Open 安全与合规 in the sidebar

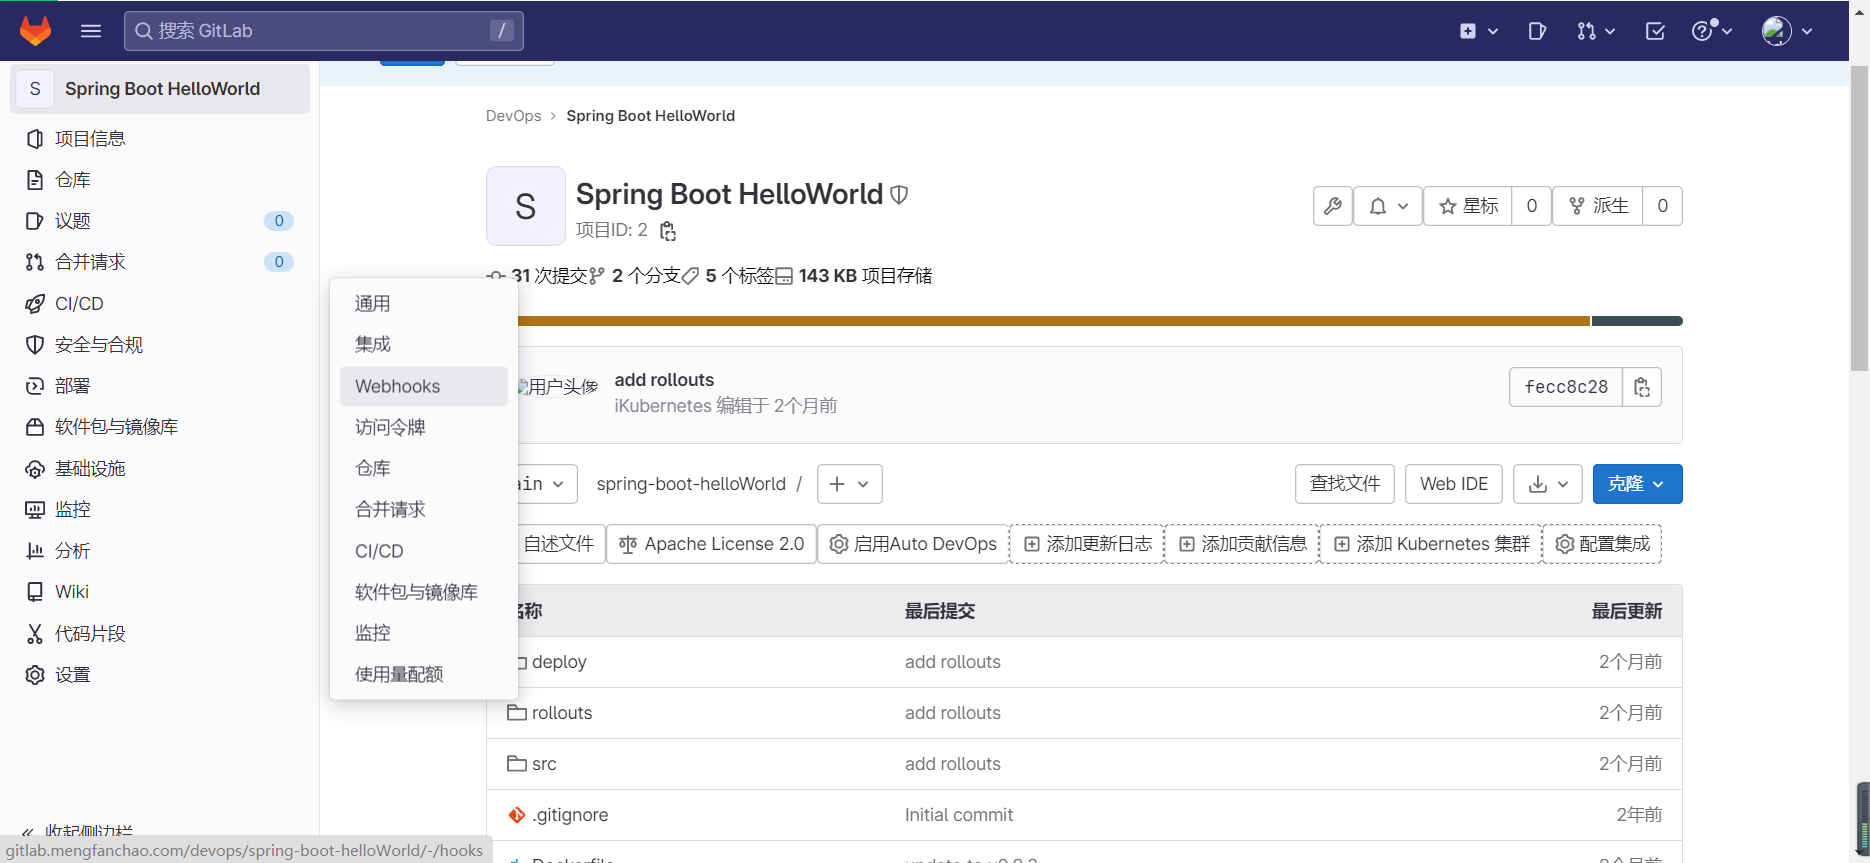[160, 345]
